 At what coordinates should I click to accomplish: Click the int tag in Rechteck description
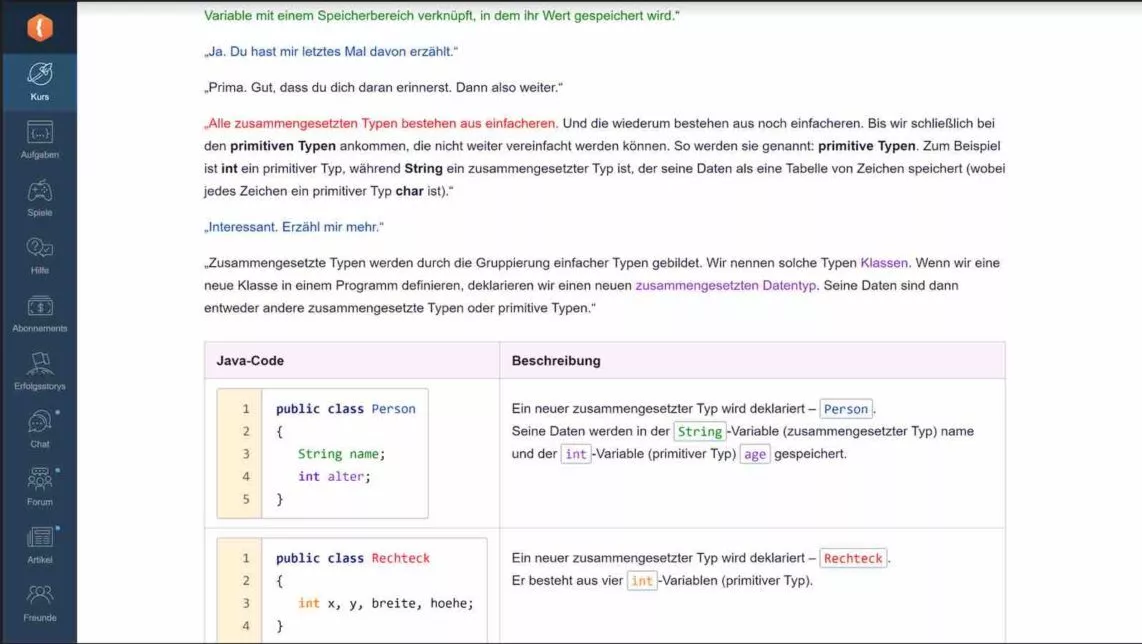642,581
